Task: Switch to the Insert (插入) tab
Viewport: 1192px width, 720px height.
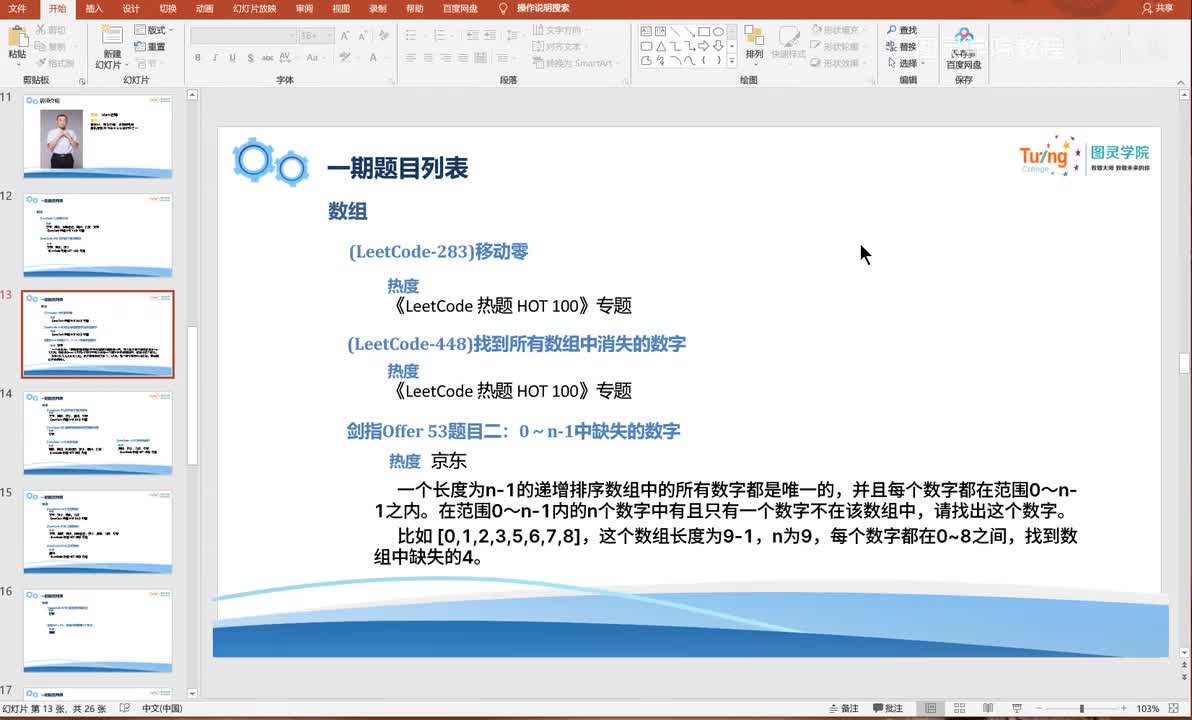Action: (94, 8)
